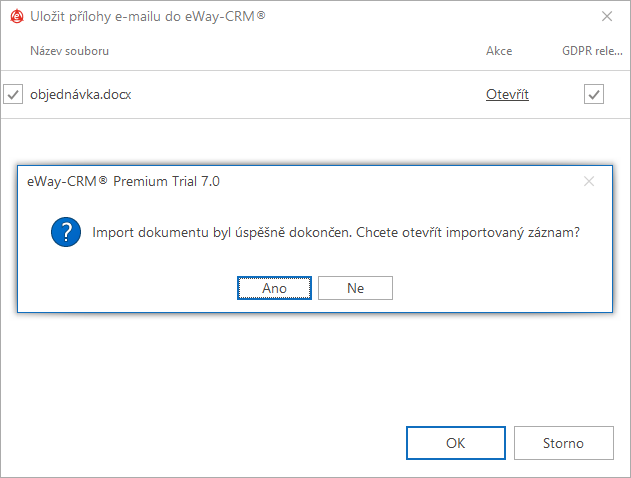Decline with the Ne button
Viewport: 631px width, 478px height.
355,288
